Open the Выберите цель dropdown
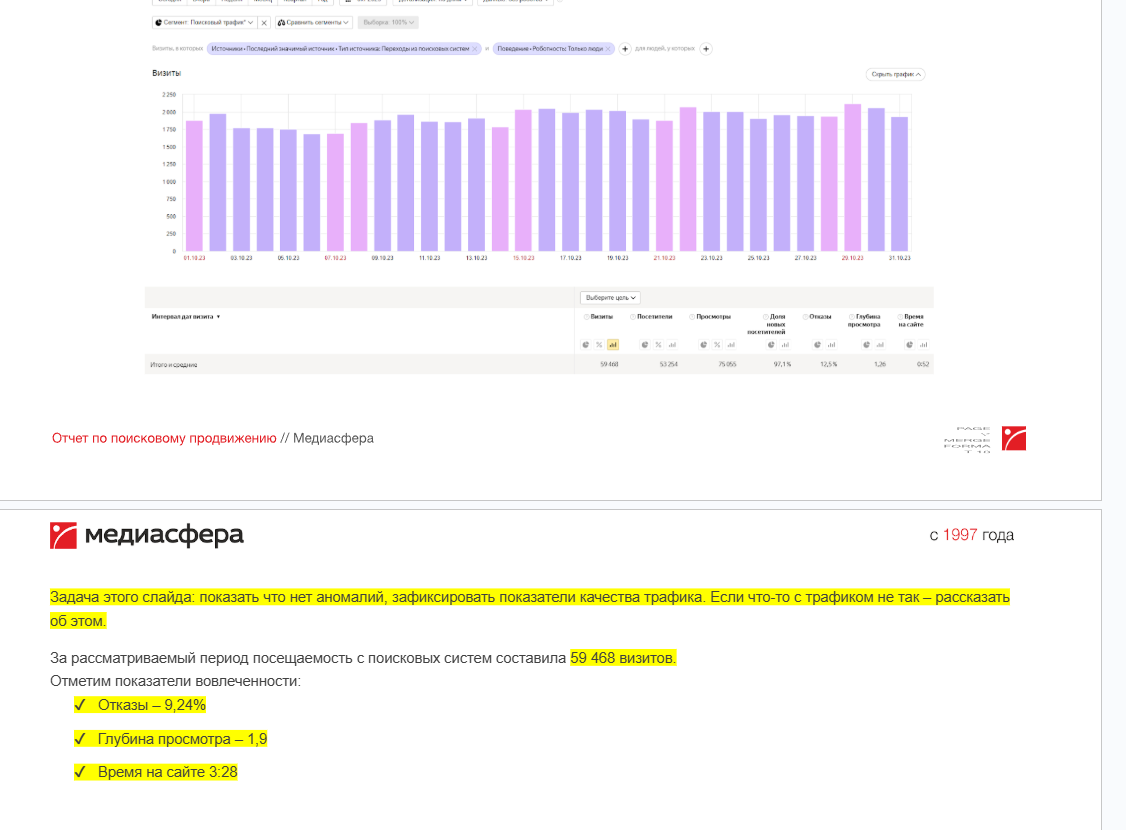This screenshot has height=830, width=1126. pyautogui.click(x=610, y=297)
